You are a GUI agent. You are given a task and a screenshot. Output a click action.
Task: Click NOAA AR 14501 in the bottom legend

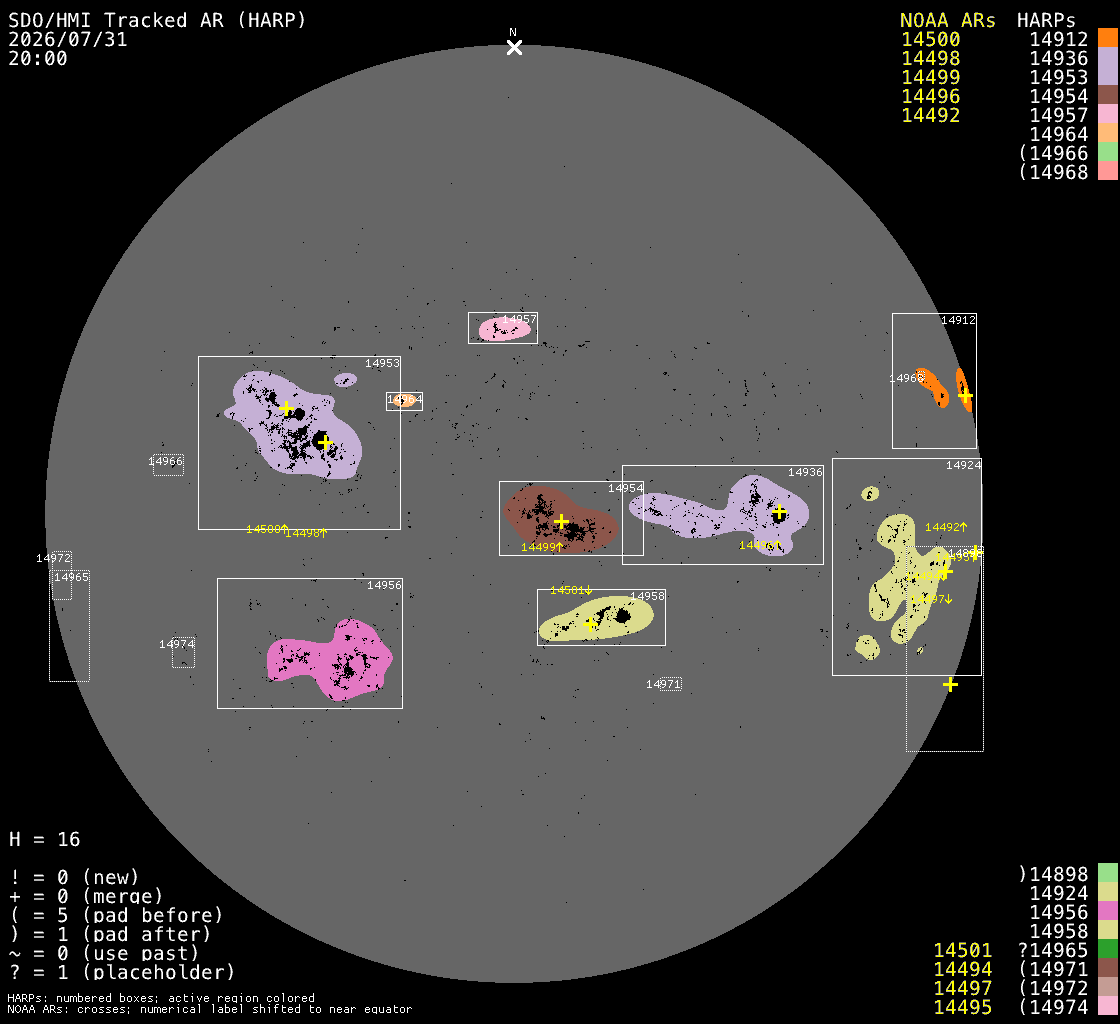coord(963,950)
